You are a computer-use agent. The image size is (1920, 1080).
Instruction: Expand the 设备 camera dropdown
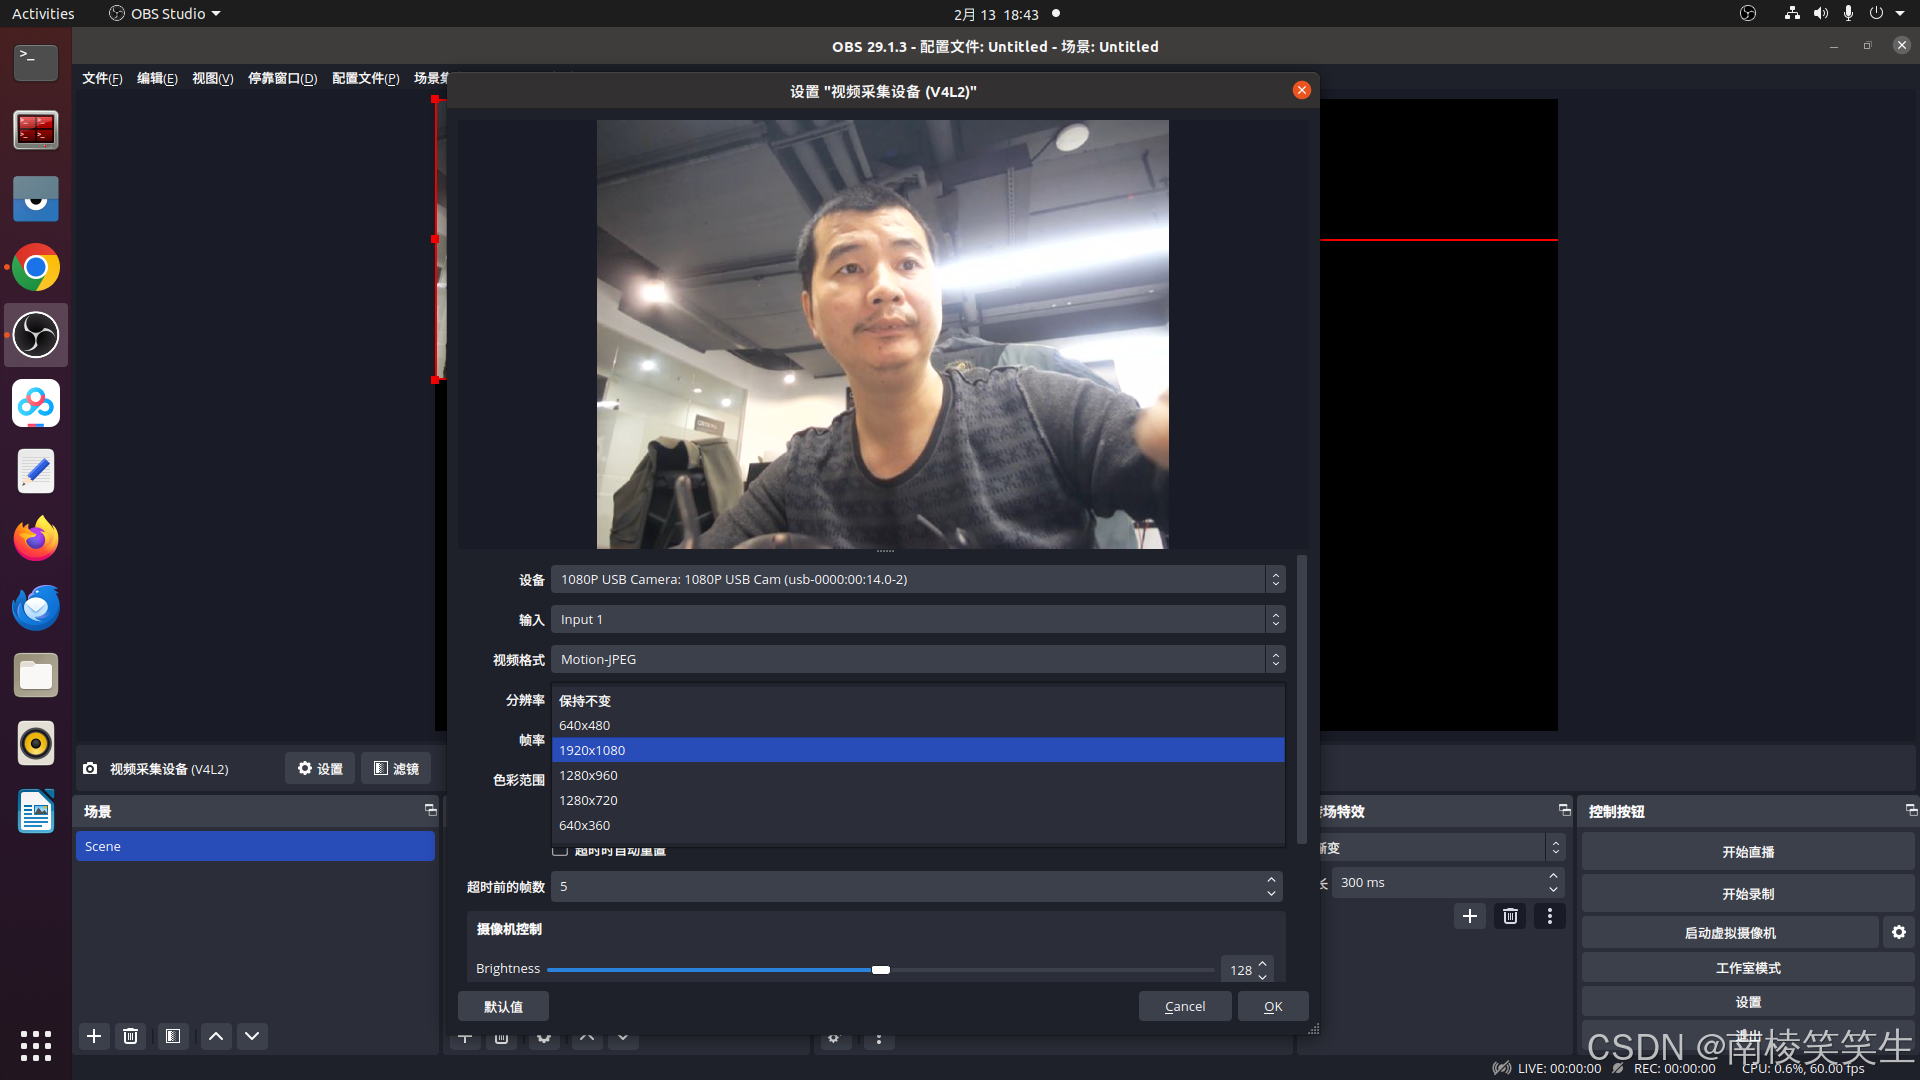click(x=917, y=579)
